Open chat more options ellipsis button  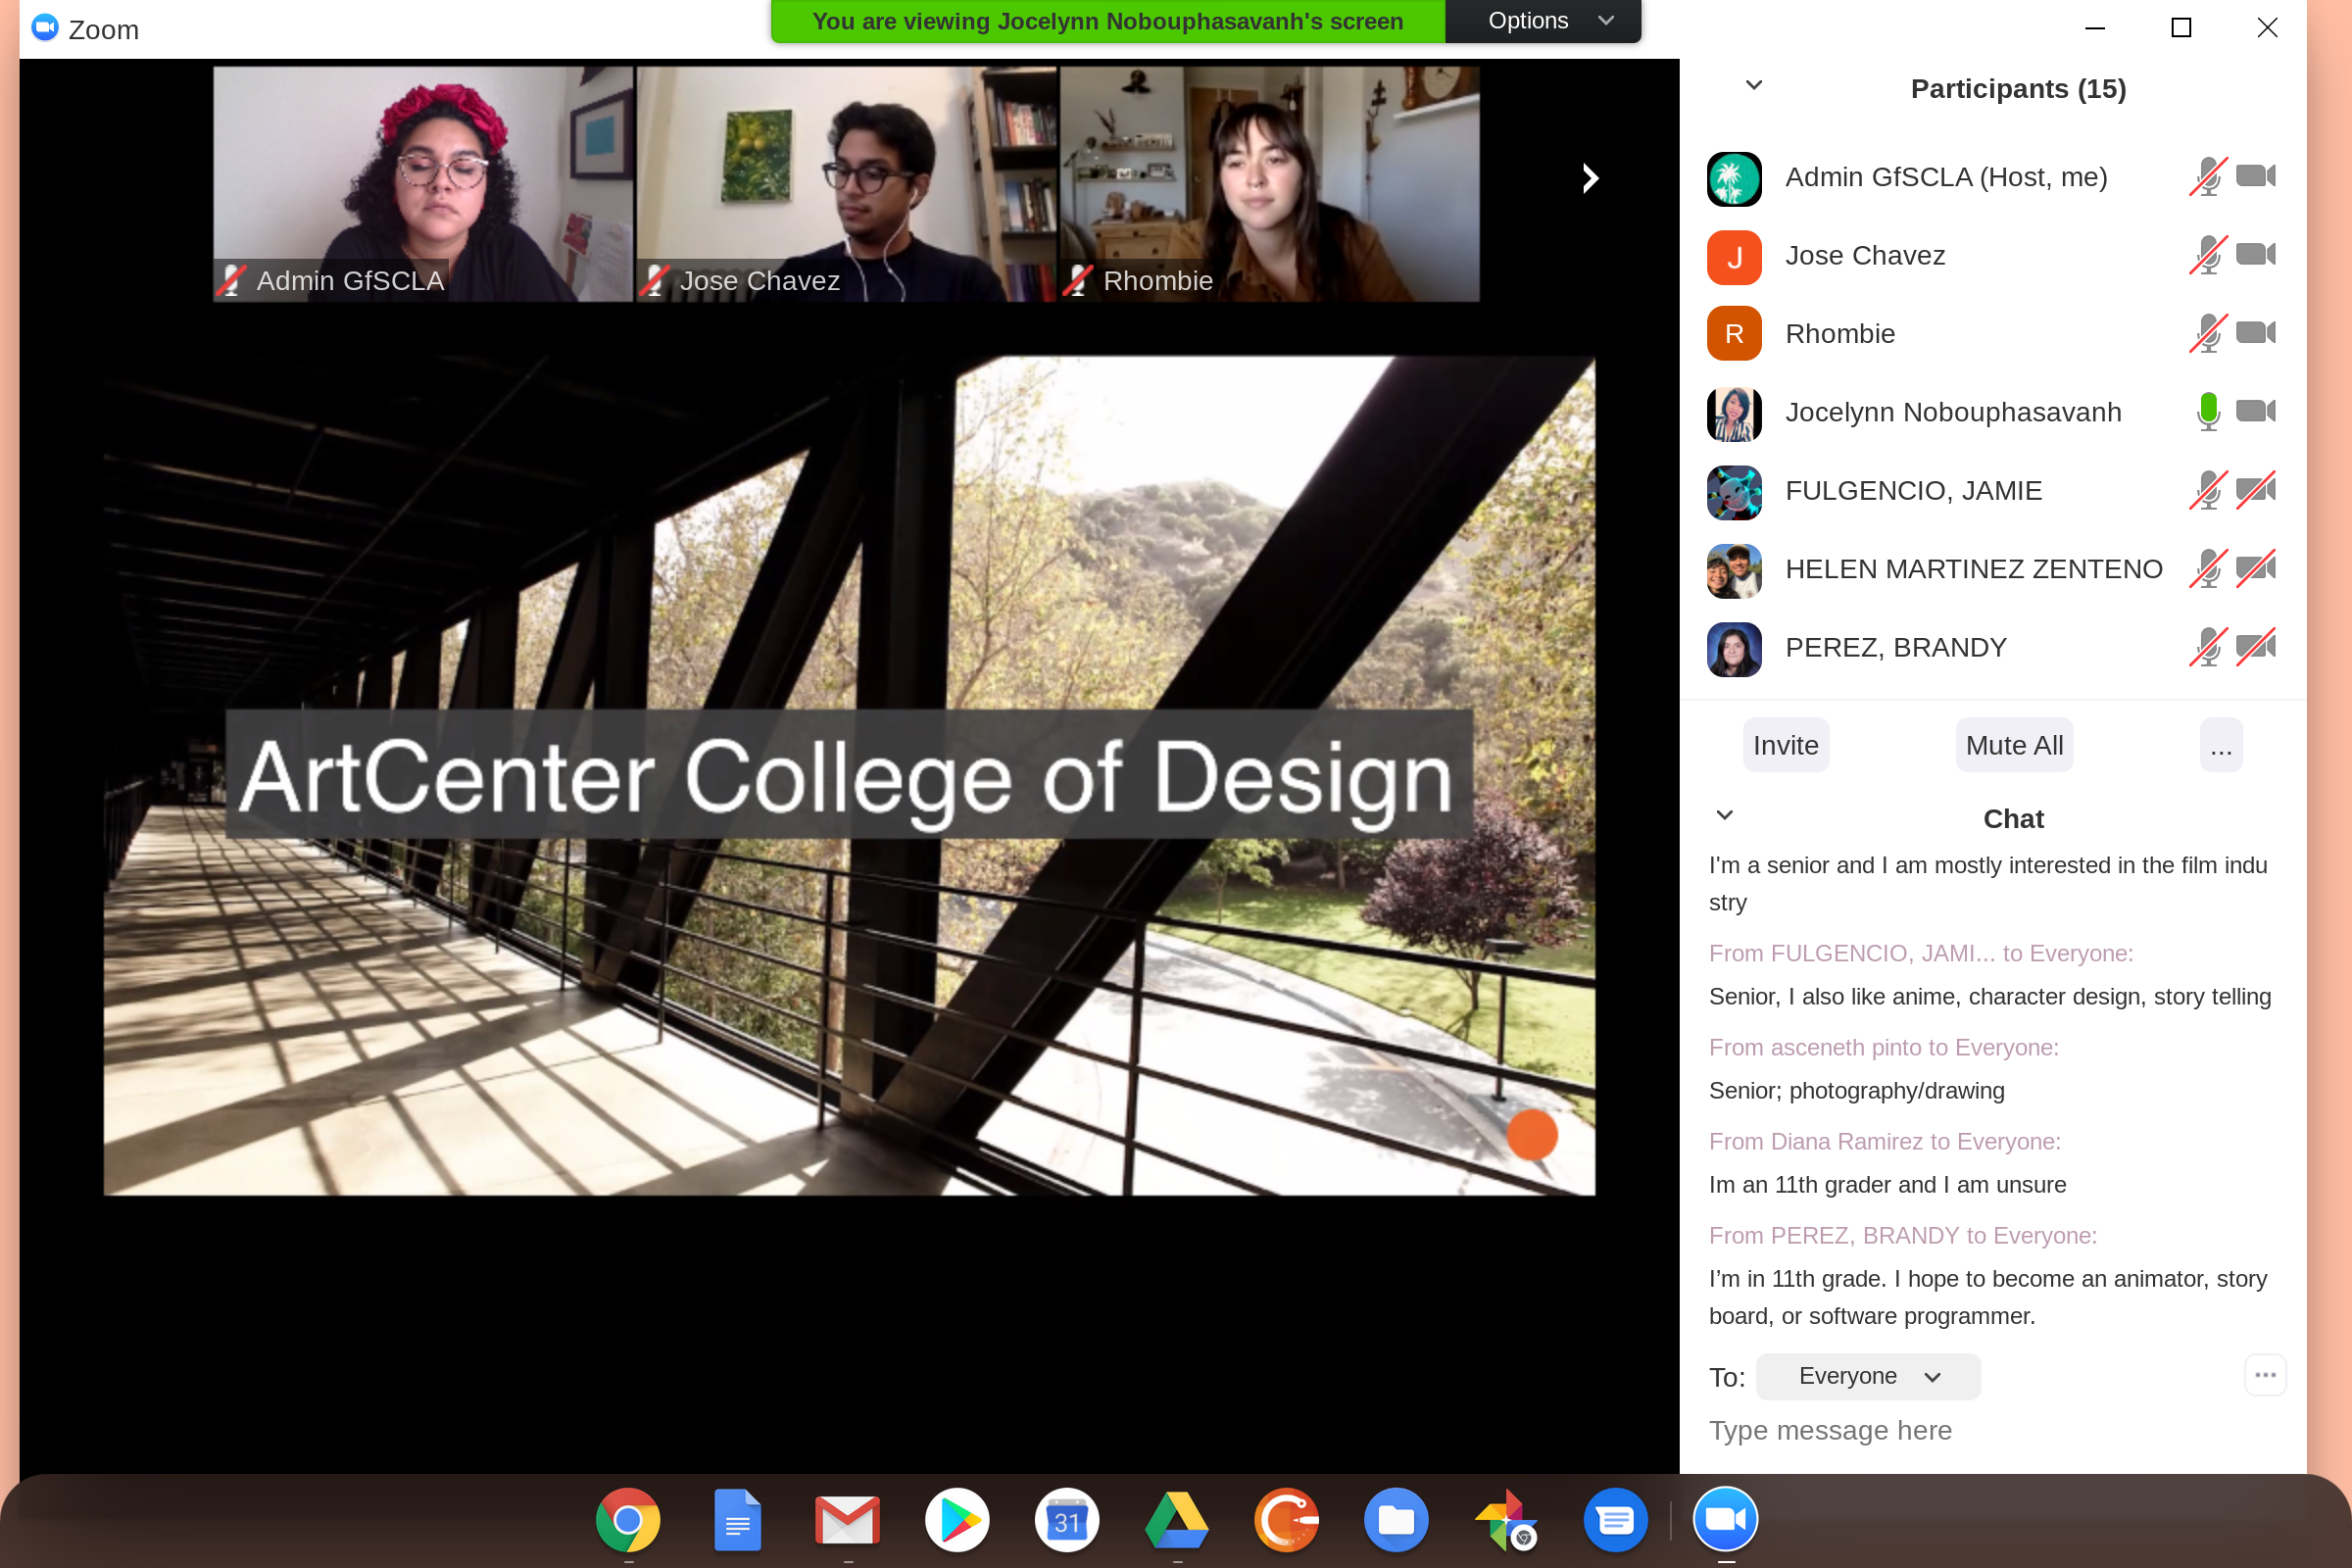(2265, 1375)
